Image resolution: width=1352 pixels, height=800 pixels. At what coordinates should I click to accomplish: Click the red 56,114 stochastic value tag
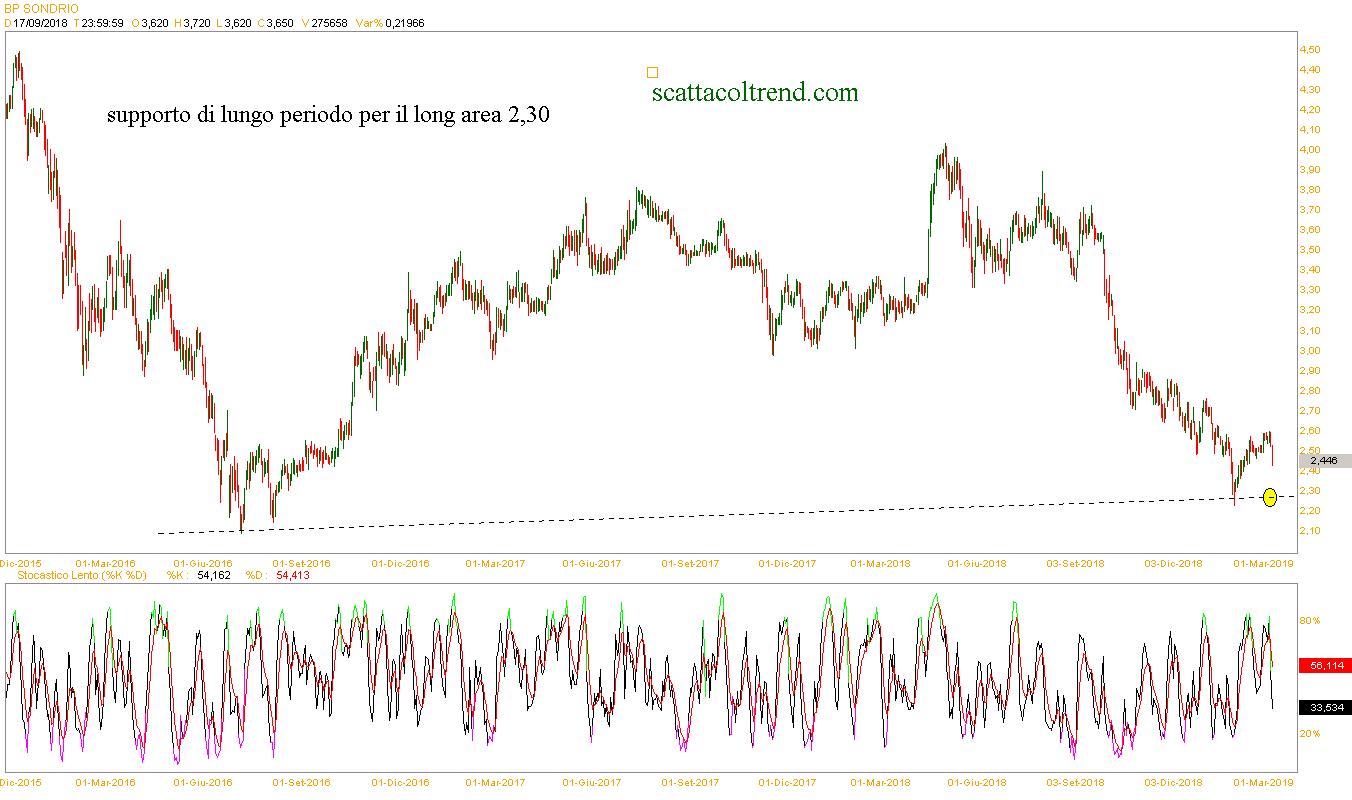click(x=1324, y=666)
